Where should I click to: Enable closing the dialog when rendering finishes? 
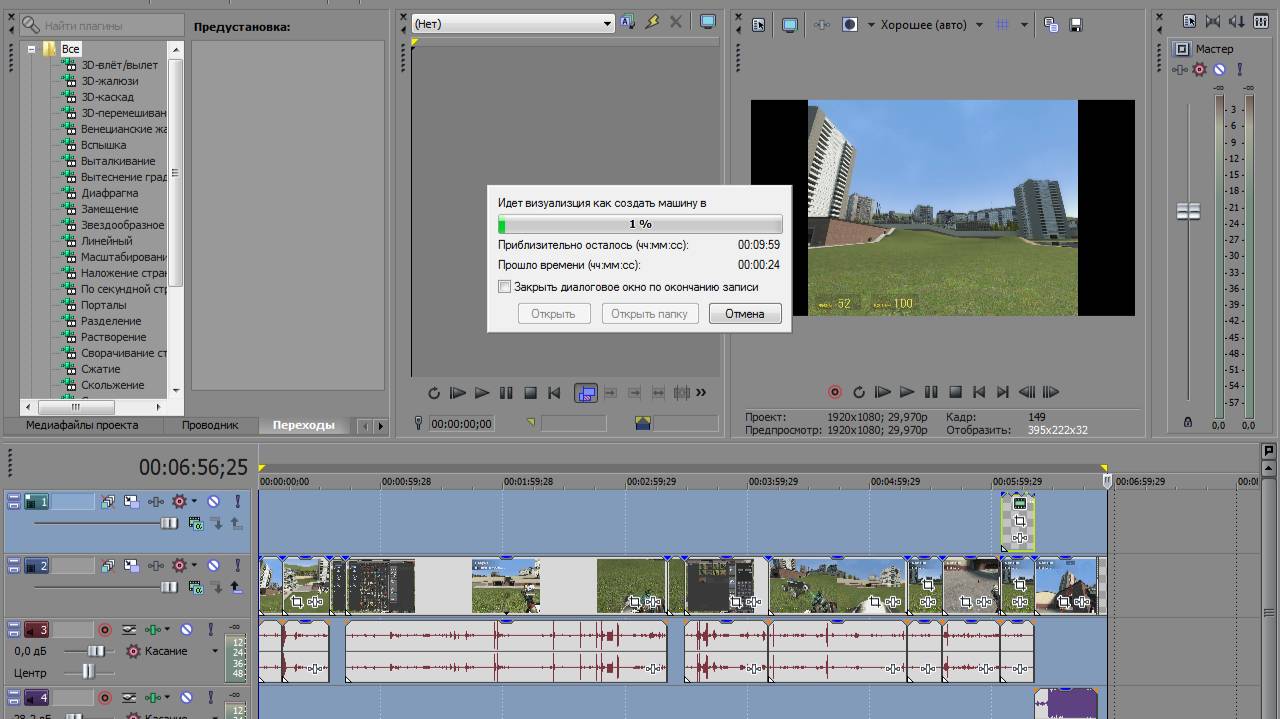[504, 287]
